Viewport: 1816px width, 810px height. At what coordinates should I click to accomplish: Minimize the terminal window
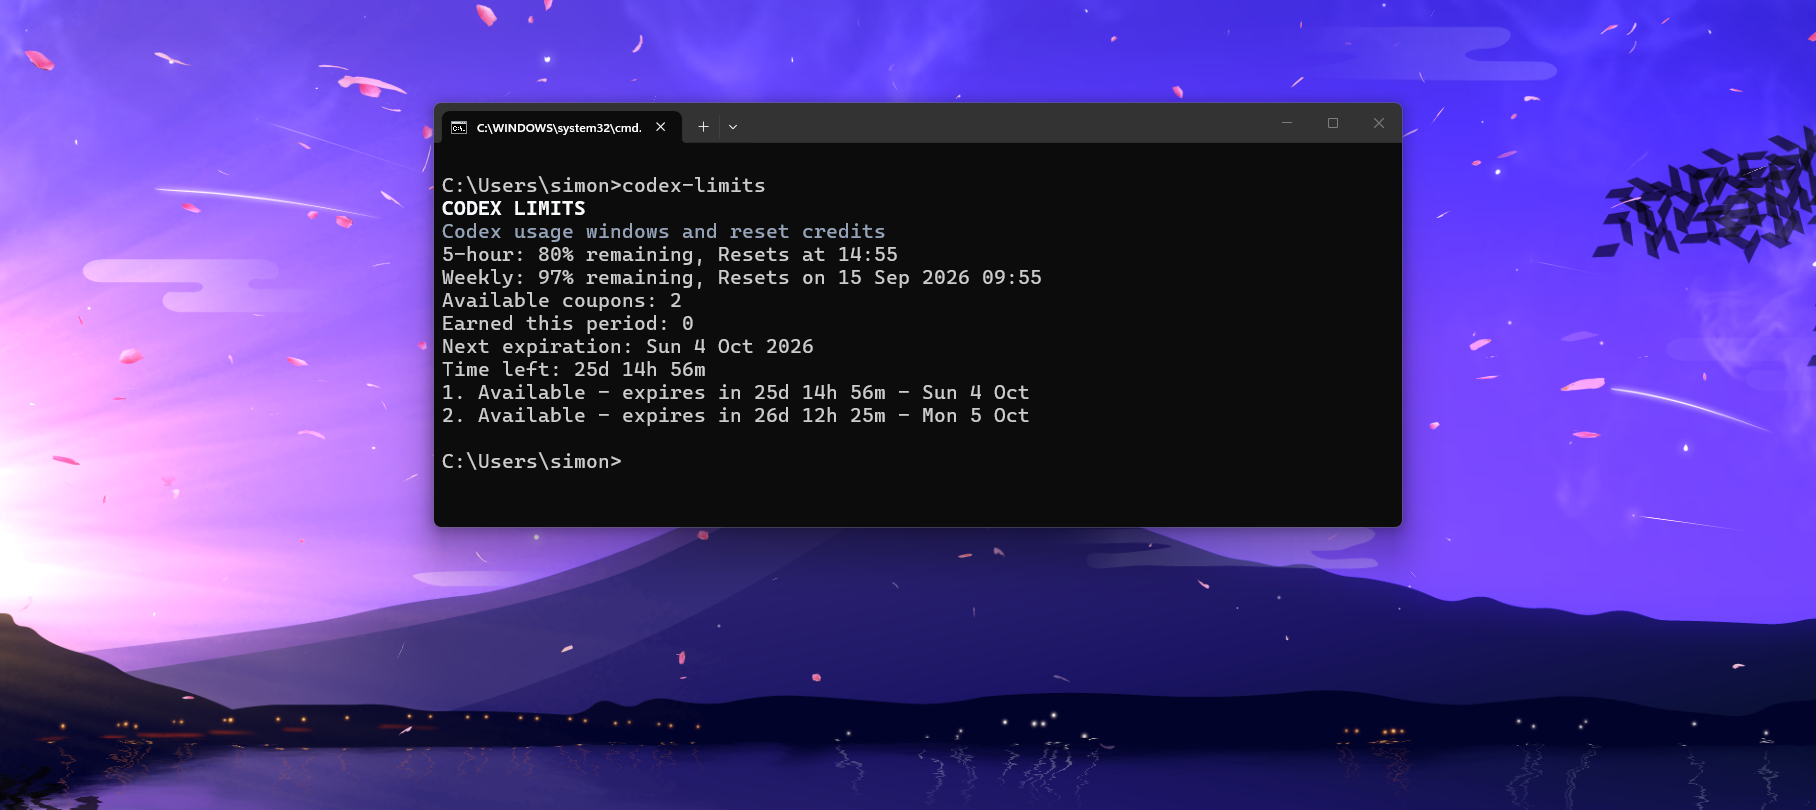point(1287,123)
